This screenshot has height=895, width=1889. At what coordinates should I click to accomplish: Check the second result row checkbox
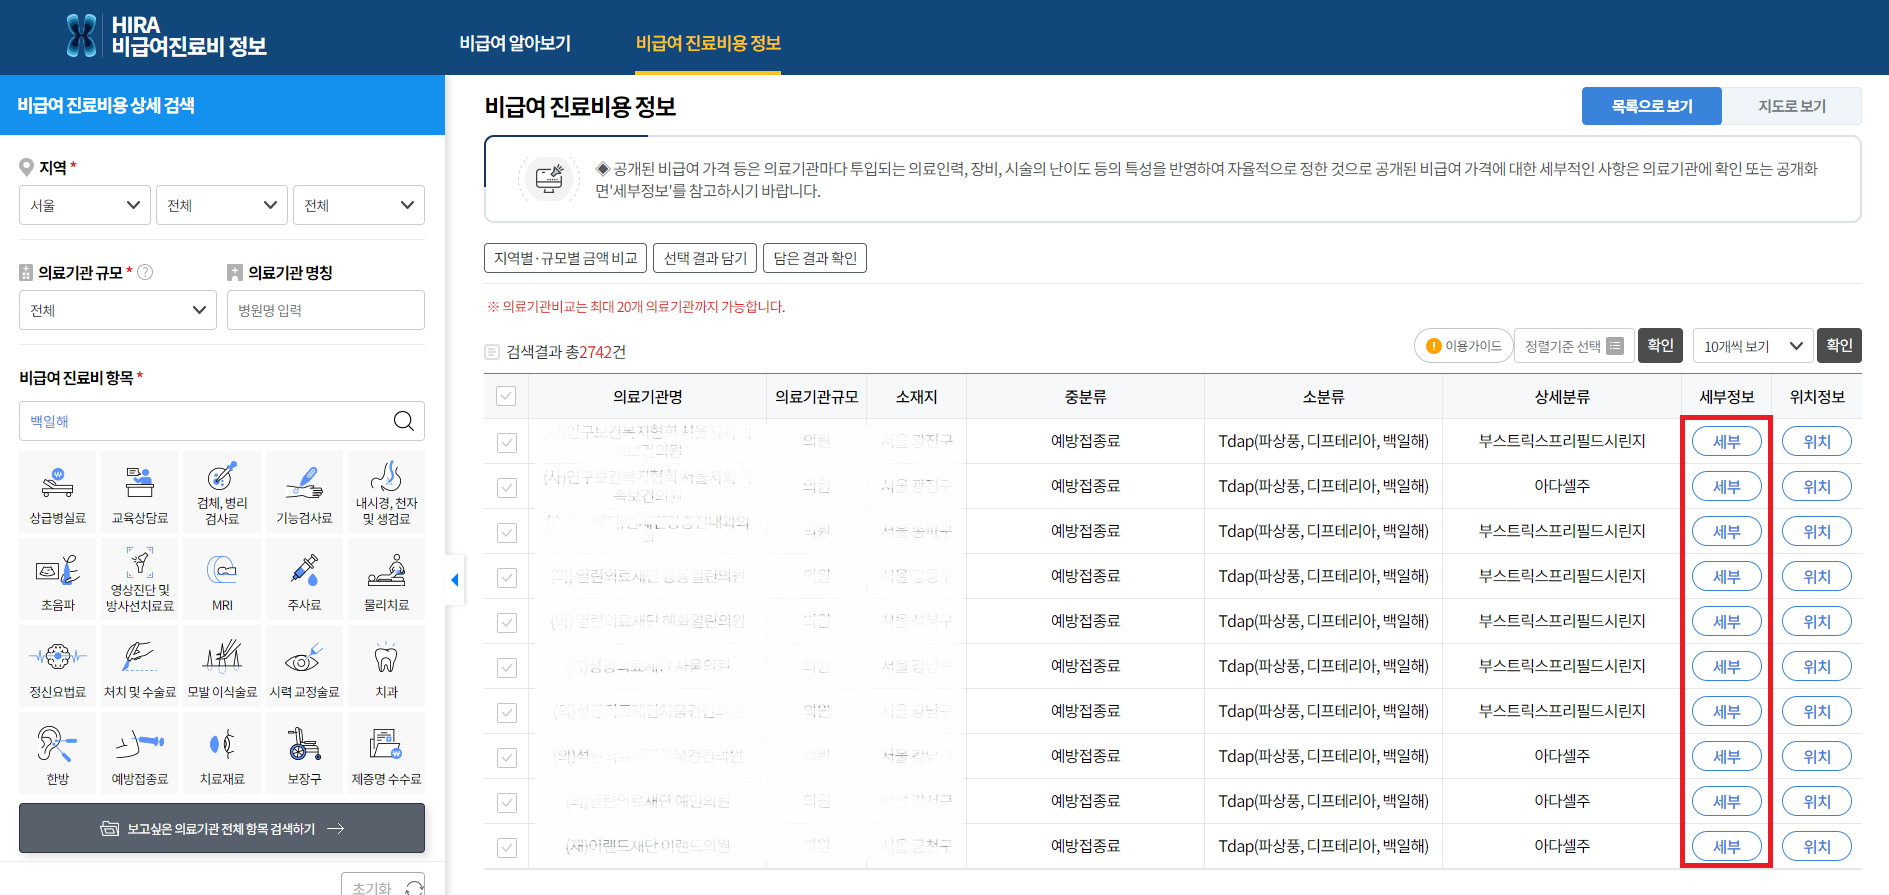point(507,487)
